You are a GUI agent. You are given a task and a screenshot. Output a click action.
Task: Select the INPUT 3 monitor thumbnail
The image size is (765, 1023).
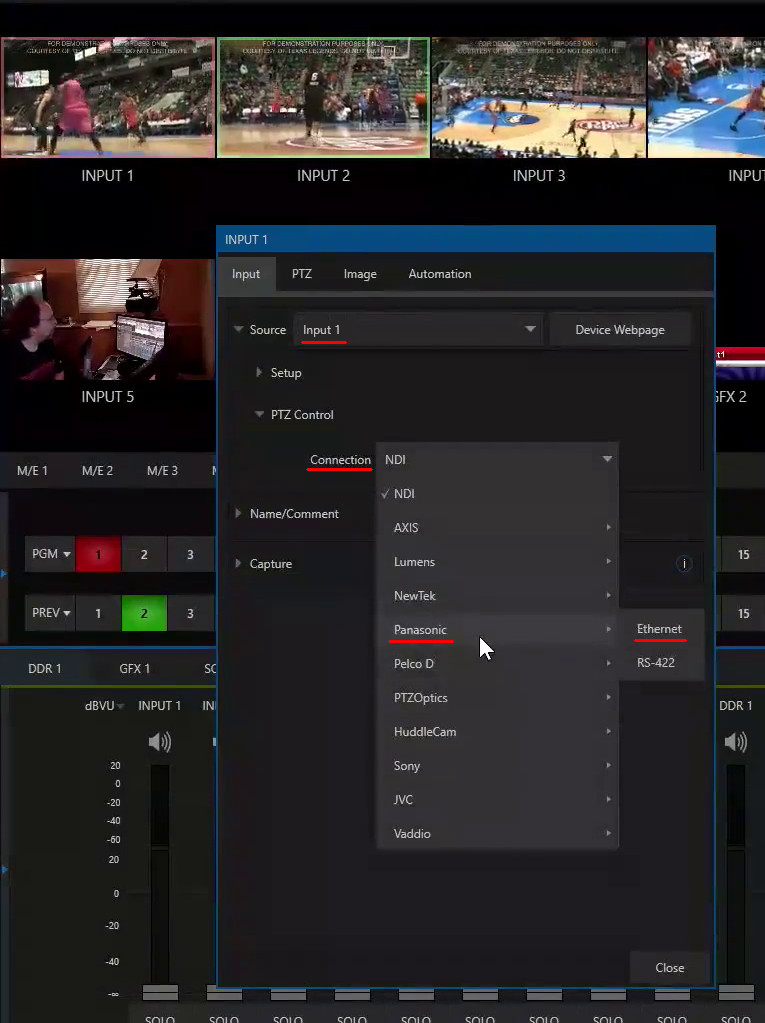pyautogui.click(x=539, y=97)
